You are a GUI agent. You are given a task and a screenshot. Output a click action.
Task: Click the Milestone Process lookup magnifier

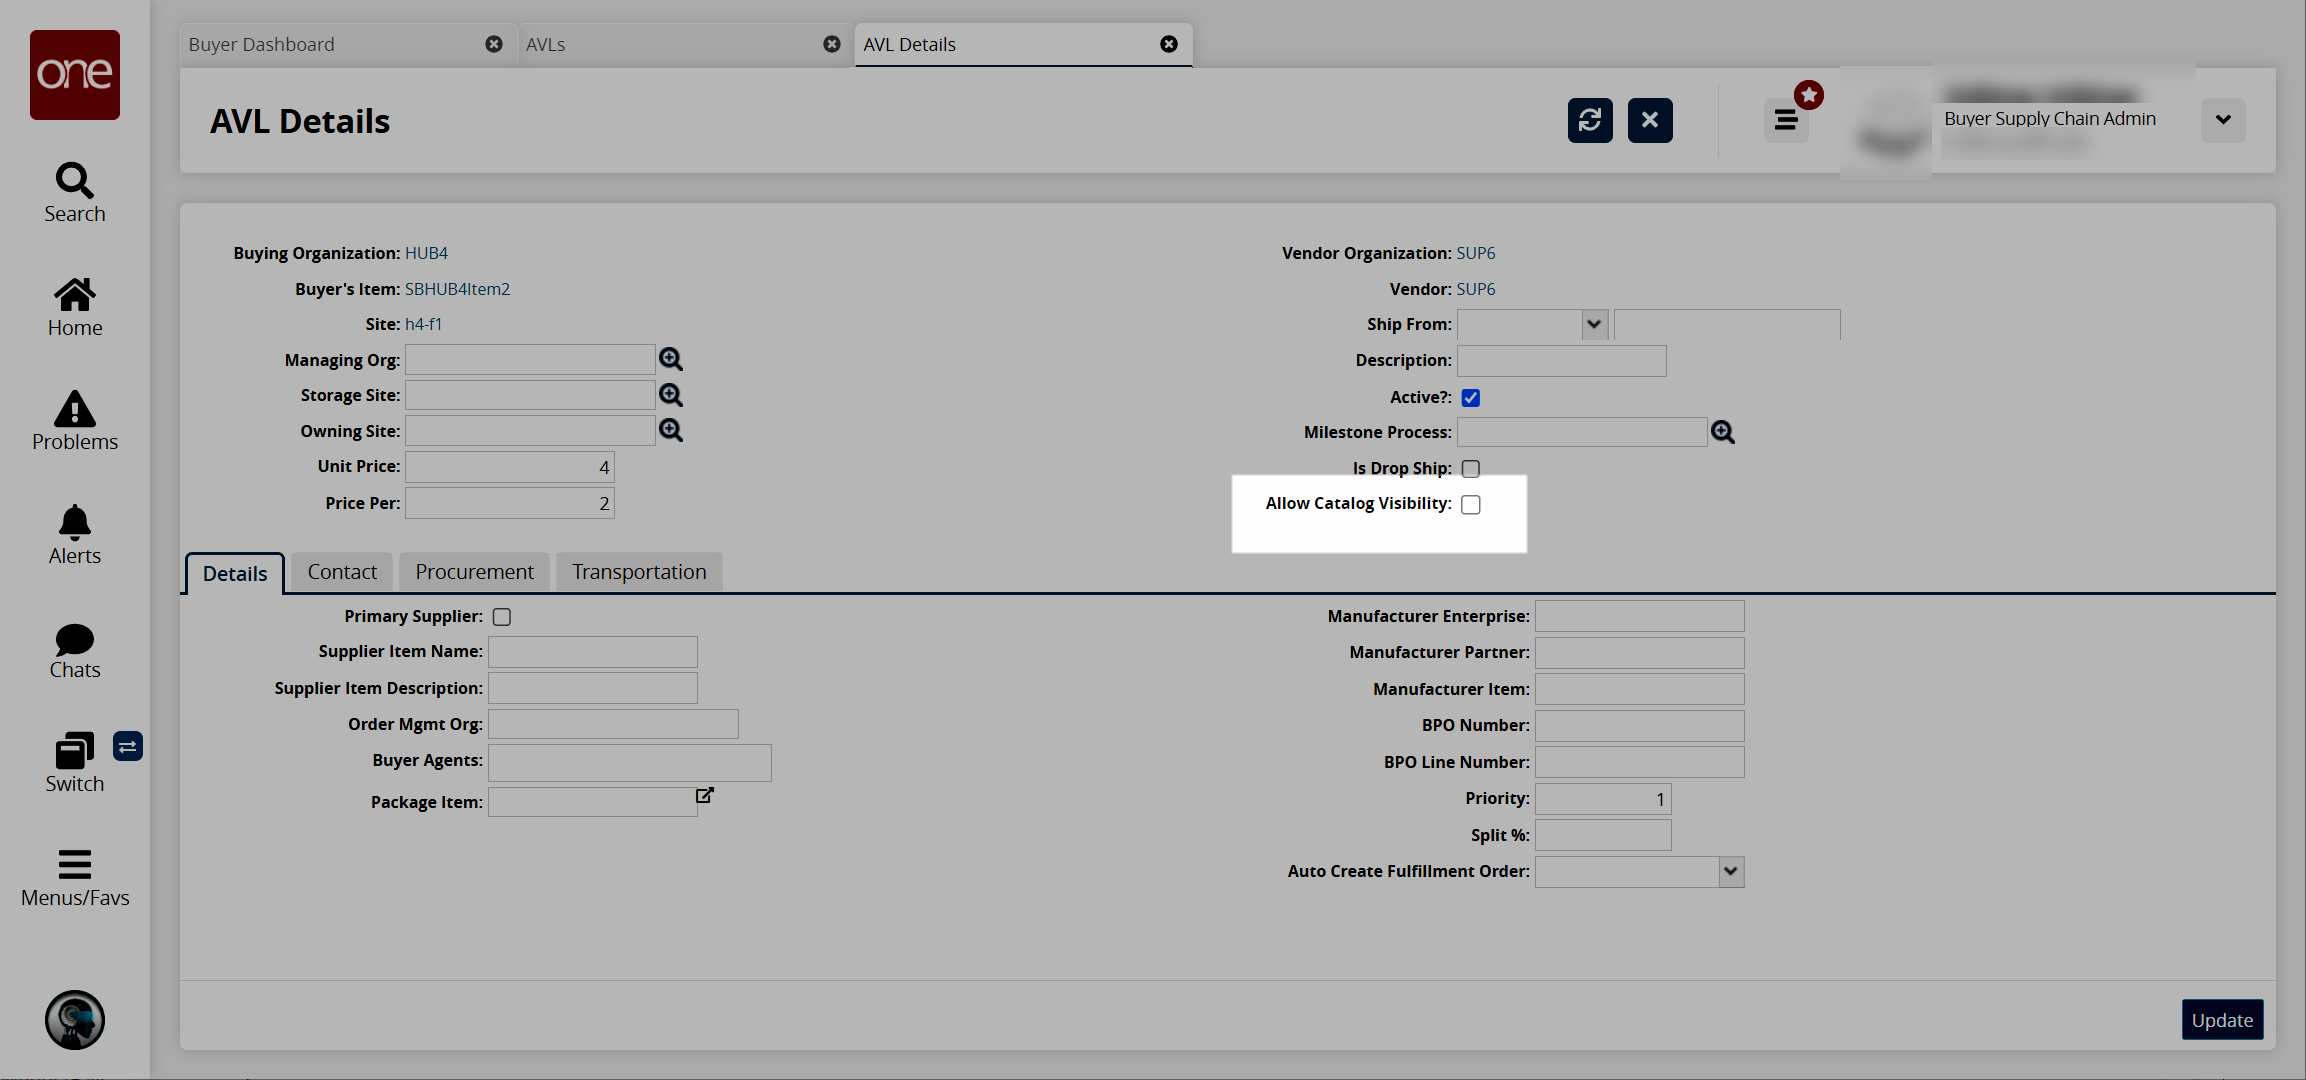point(1722,432)
